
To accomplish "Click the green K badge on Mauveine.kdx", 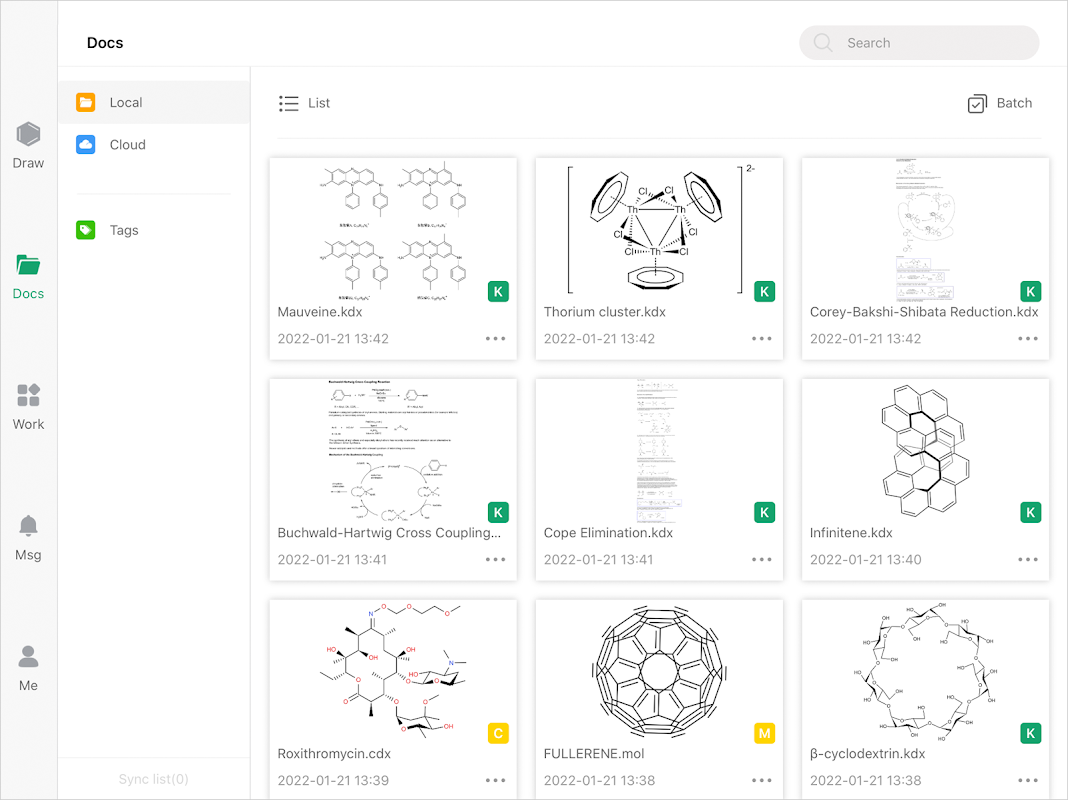I will pos(498,292).
